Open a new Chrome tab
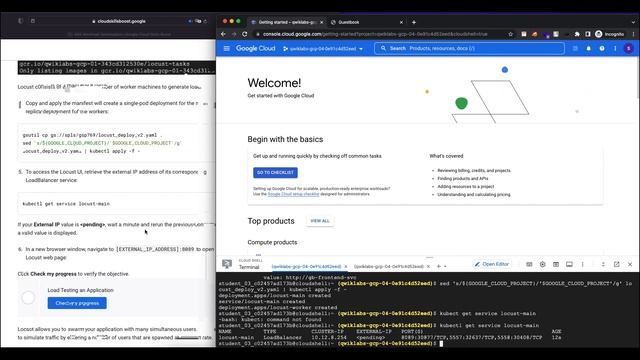The width and height of the screenshot is (640, 360). pyautogui.click(x=413, y=22)
